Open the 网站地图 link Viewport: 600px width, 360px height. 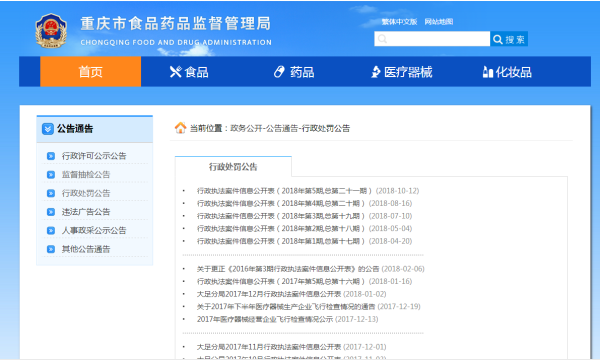(x=439, y=22)
